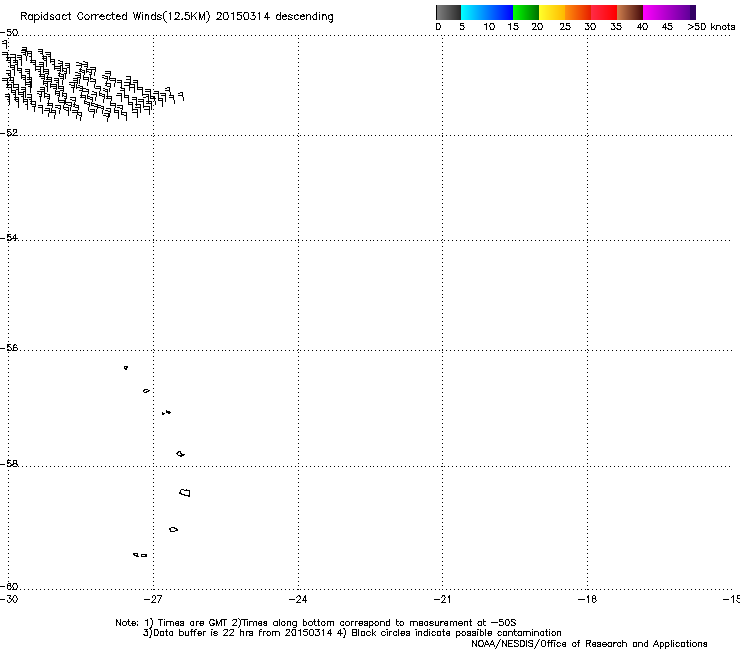Viewport: 740px width, 650px height.
Task: Click the longitude label '-18' on bottom axis
Action: (x=587, y=599)
